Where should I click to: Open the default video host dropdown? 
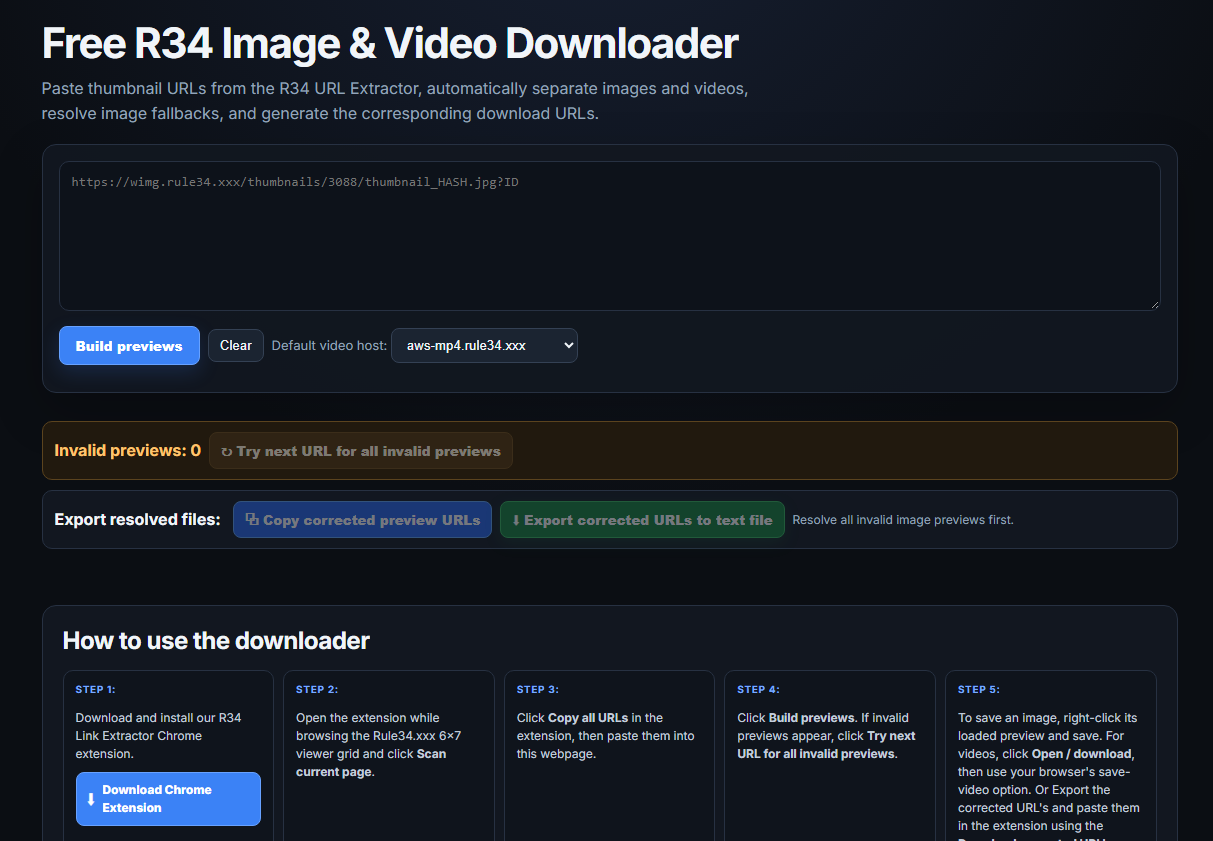[484, 345]
